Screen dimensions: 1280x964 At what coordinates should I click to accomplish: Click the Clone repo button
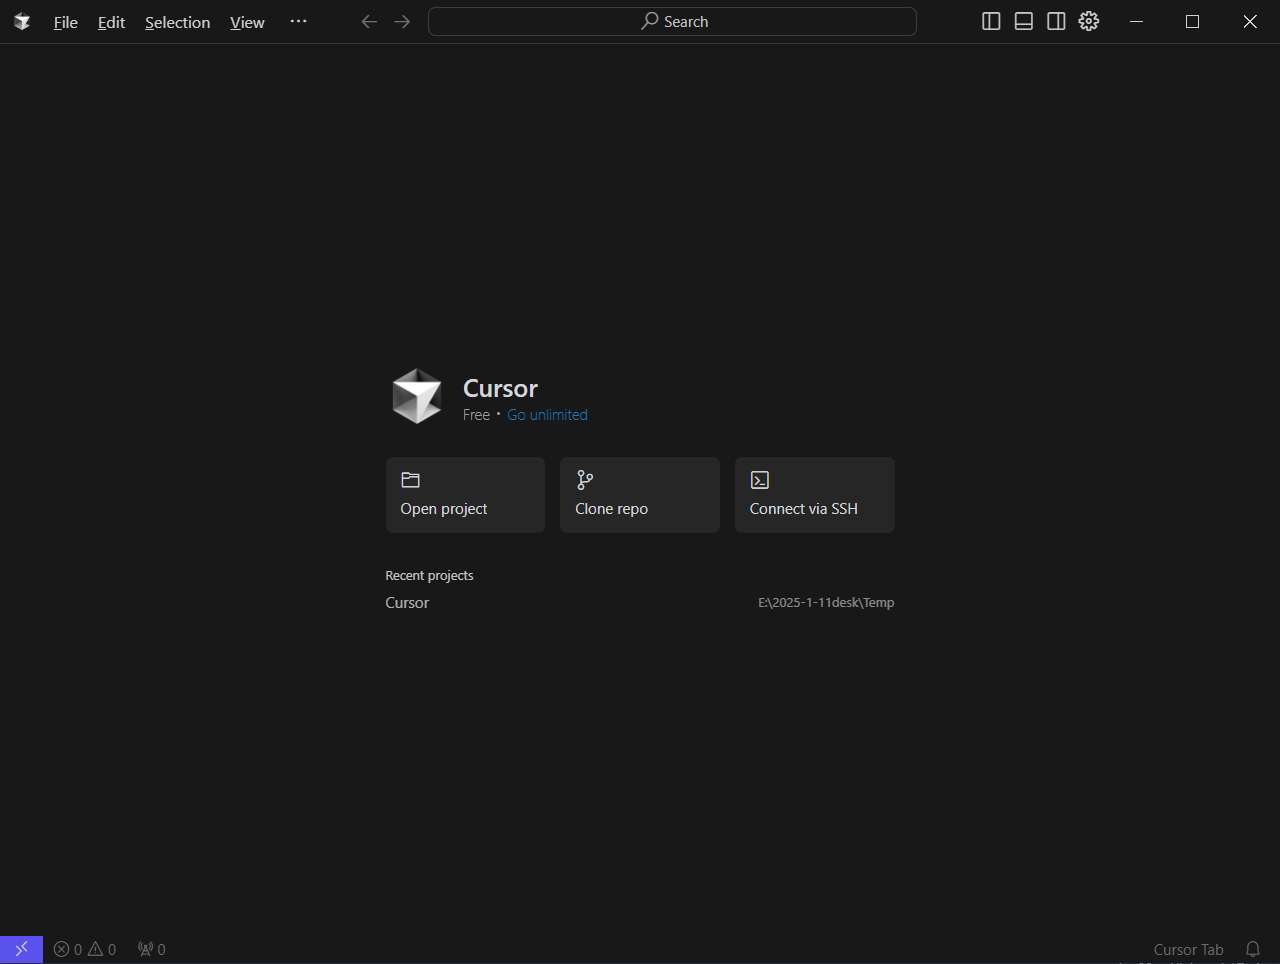coord(639,495)
